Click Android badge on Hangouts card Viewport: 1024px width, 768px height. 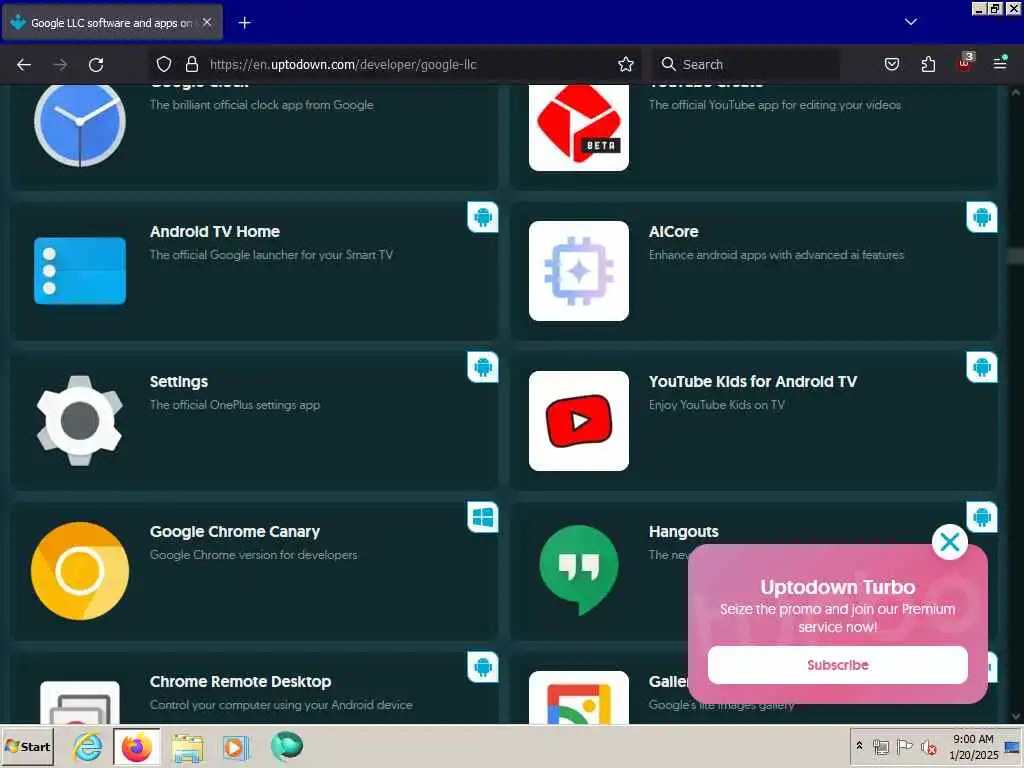(982, 517)
